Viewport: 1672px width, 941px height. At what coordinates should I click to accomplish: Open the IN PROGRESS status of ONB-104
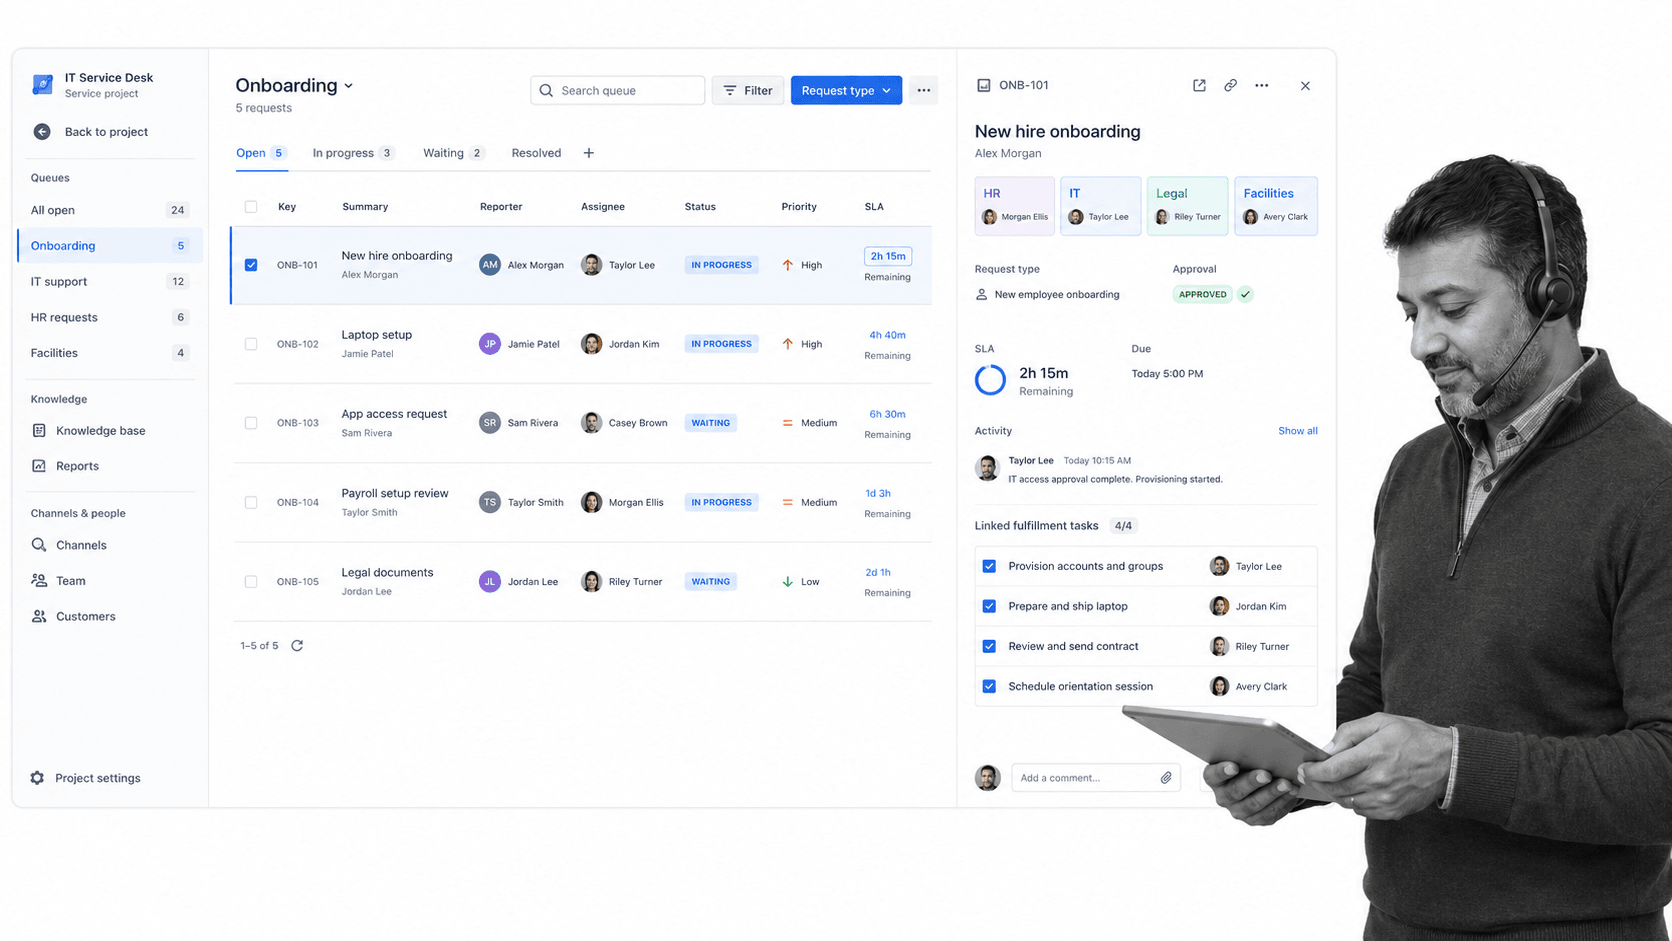pos(721,503)
